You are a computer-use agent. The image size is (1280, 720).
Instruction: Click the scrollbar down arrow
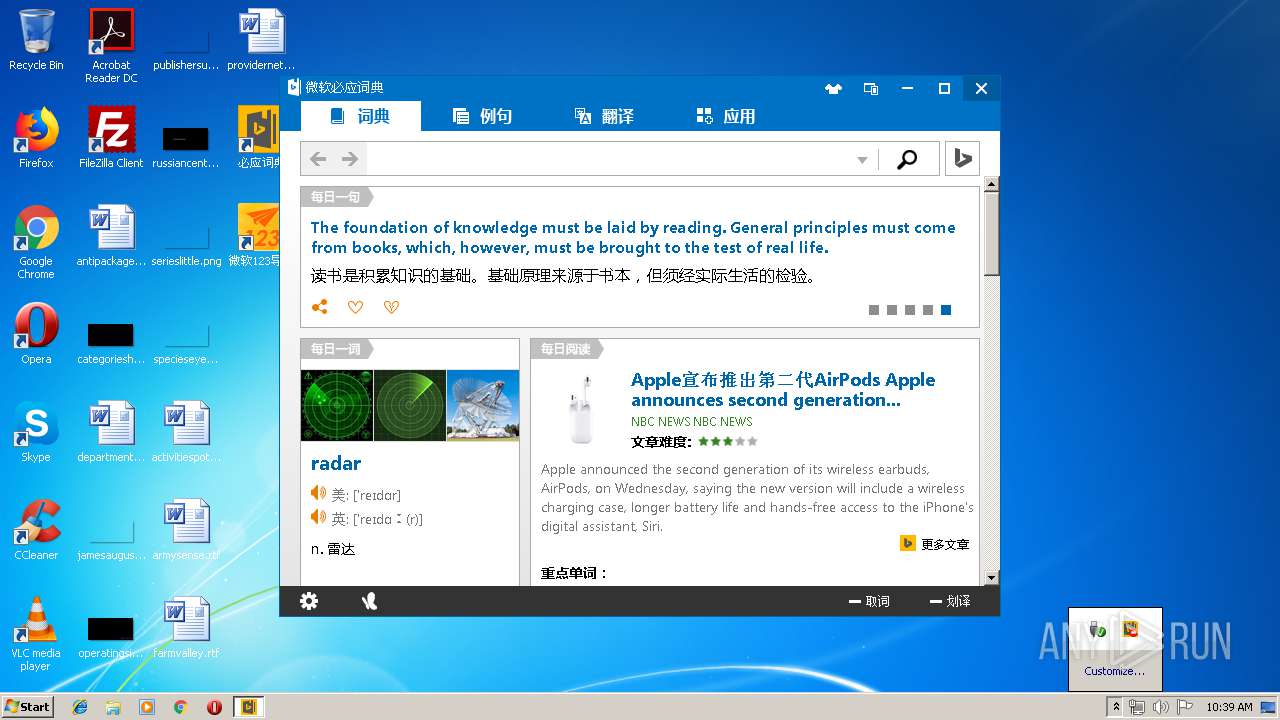pyautogui.click(x=991, y=578)
